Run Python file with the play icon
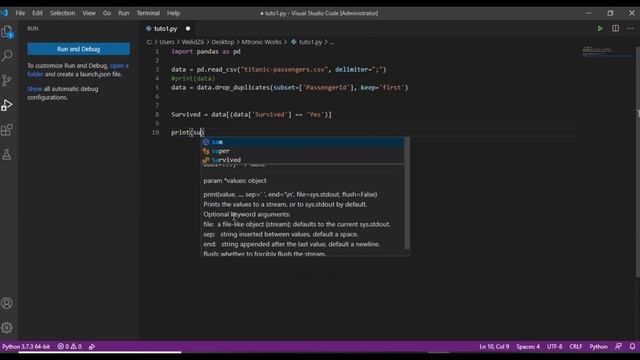Screen dimensions: 640x360 tap(600, 29)
